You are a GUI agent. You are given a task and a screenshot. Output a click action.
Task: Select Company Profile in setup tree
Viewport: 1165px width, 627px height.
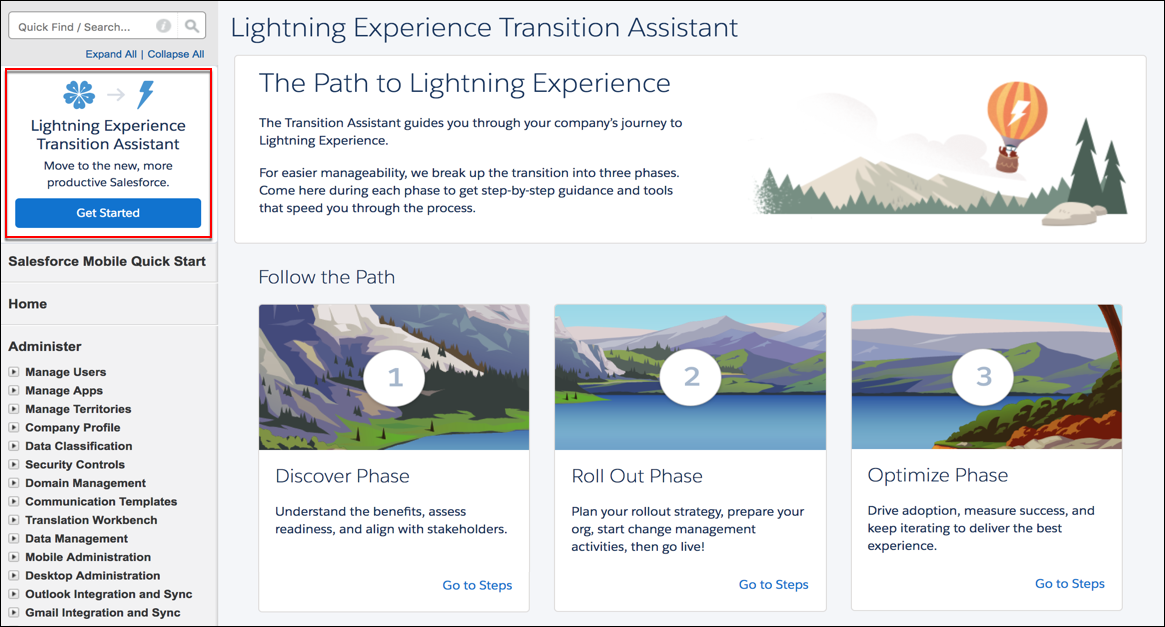tap(73, 428)
